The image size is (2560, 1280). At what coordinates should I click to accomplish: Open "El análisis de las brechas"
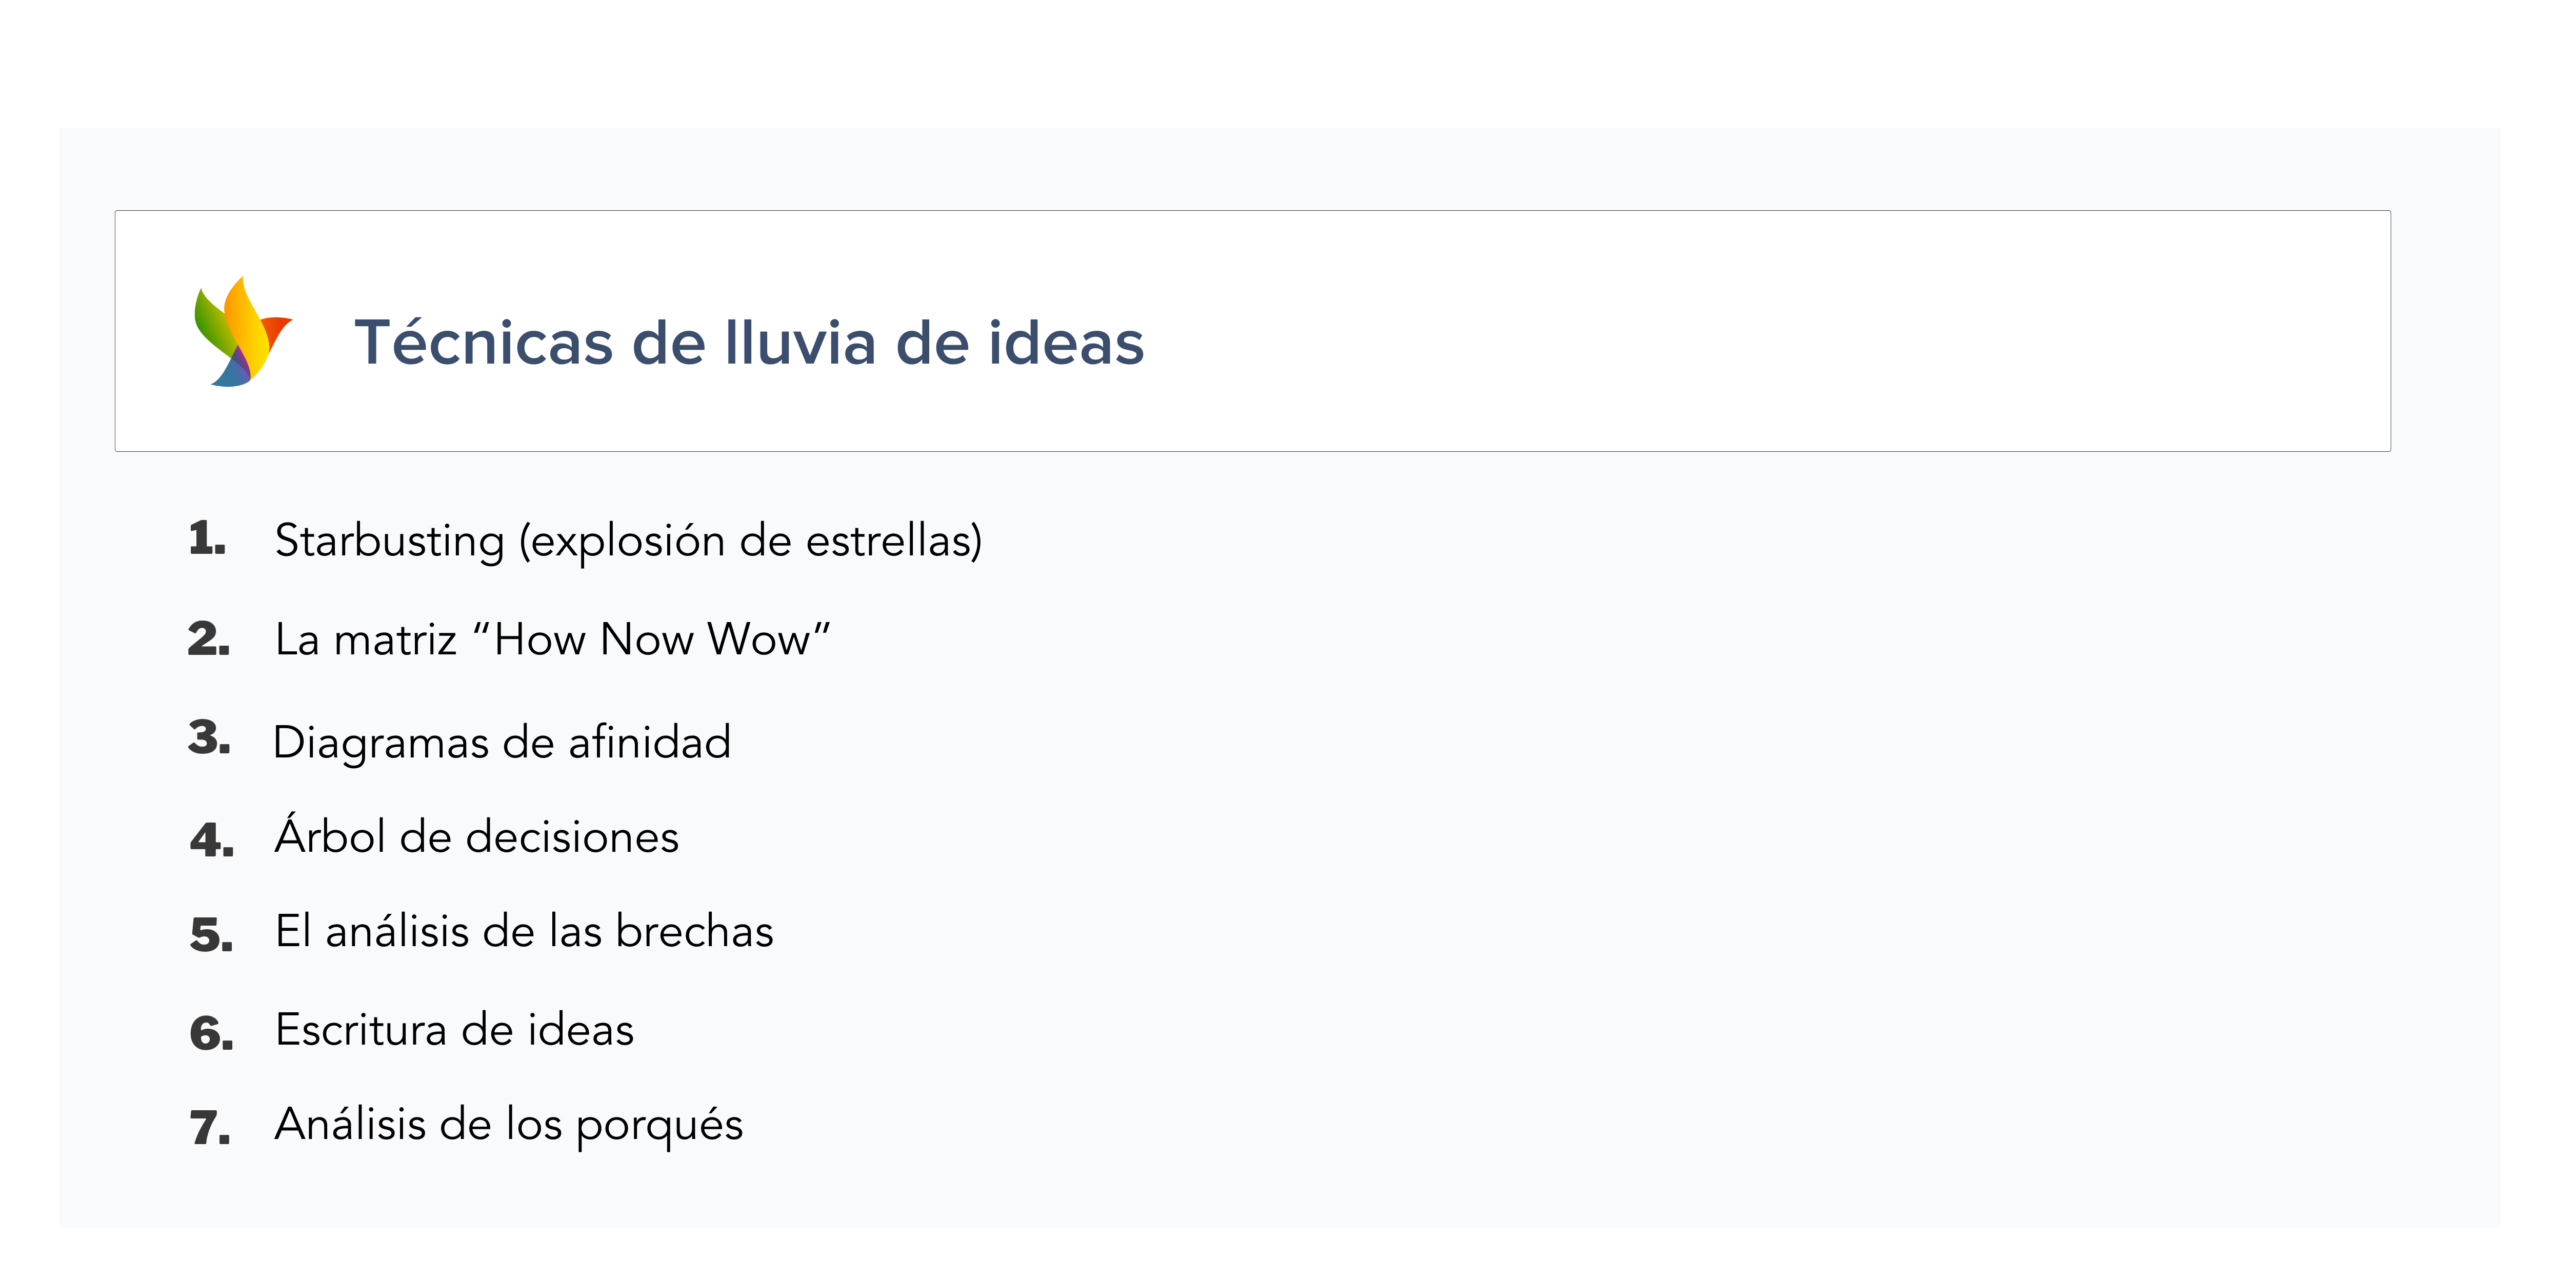(x=524, y=932)
